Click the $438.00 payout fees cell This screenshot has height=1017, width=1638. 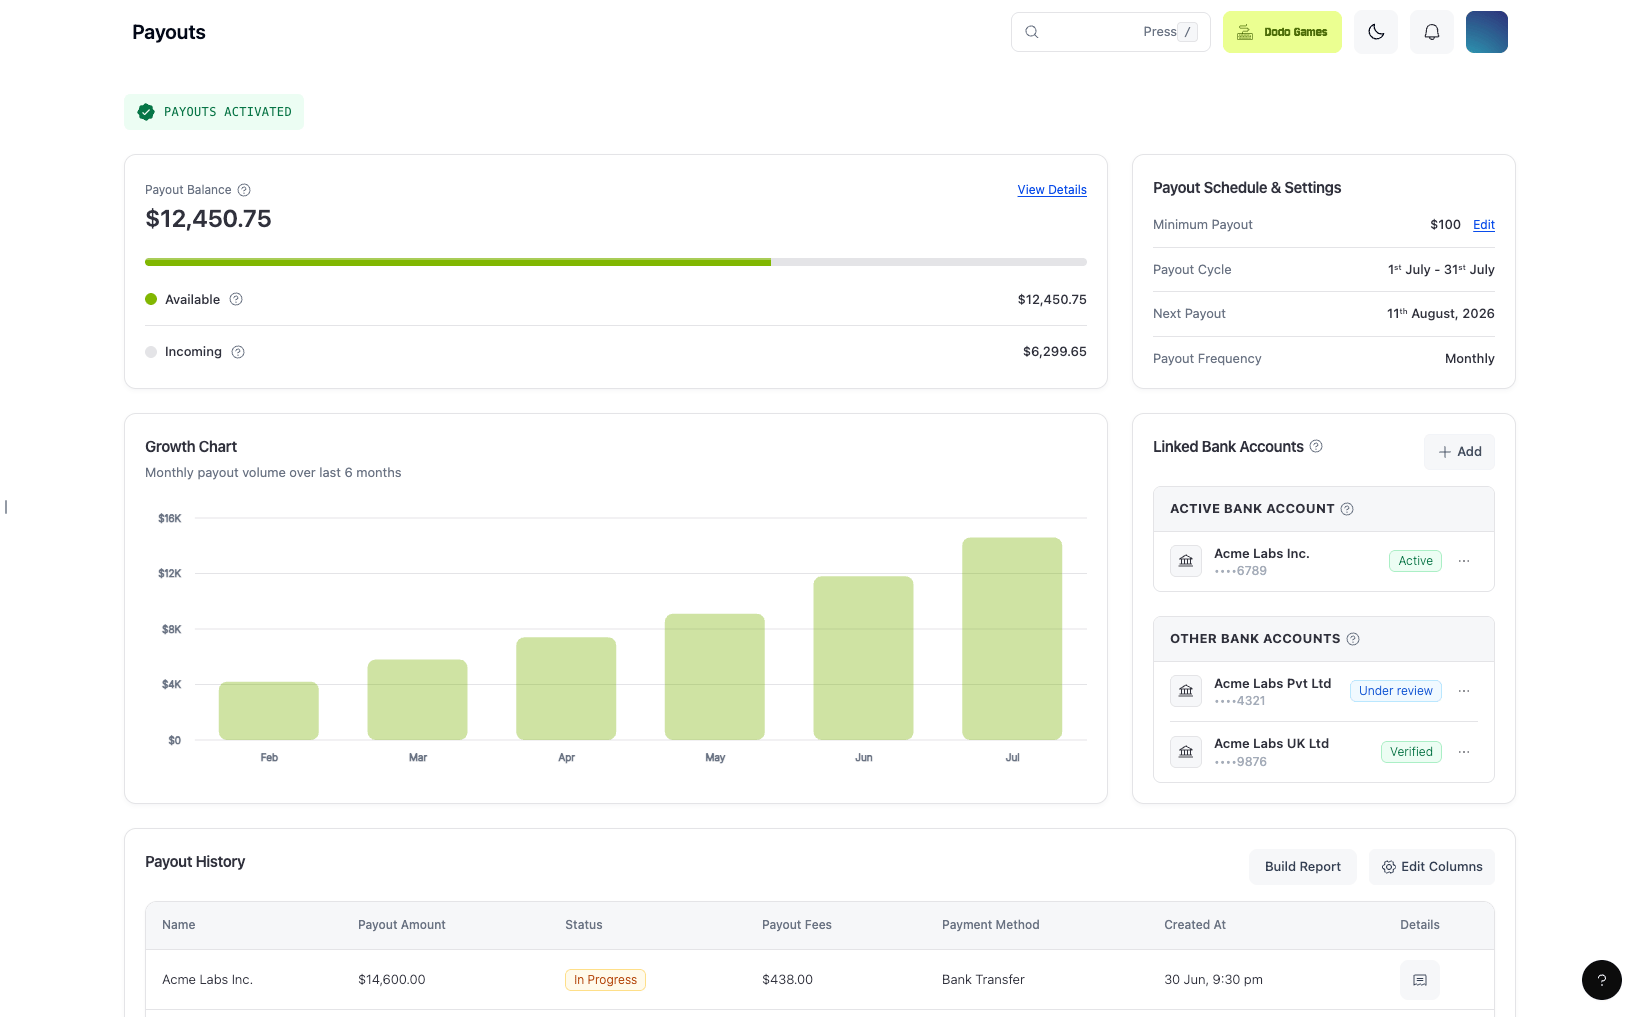point(787,980)
